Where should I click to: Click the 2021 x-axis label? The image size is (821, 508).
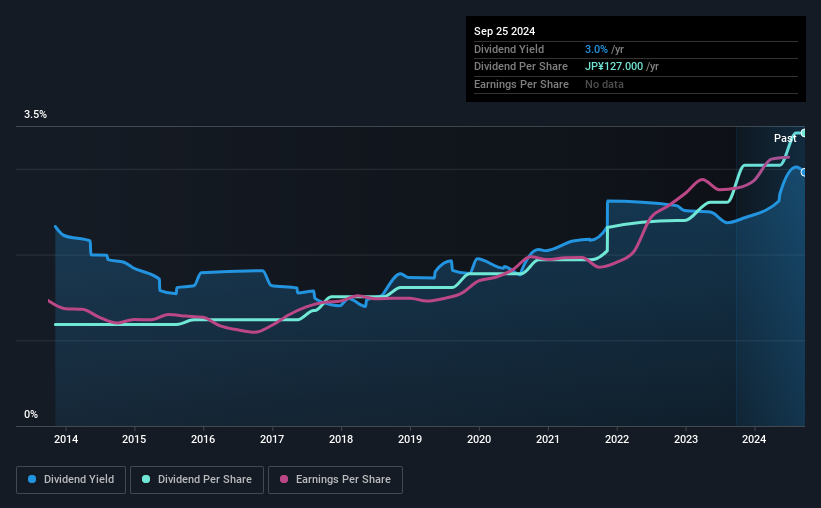coord(548,439)
